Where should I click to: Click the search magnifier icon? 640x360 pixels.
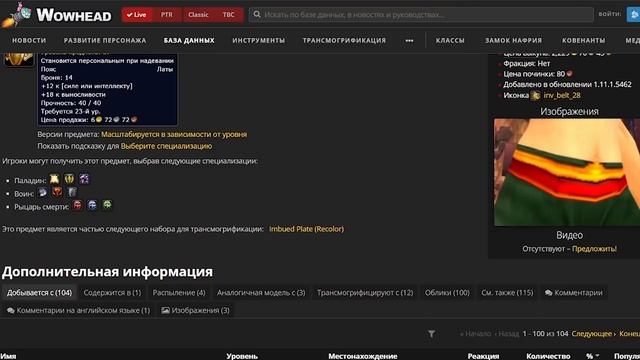pos(257,15)
